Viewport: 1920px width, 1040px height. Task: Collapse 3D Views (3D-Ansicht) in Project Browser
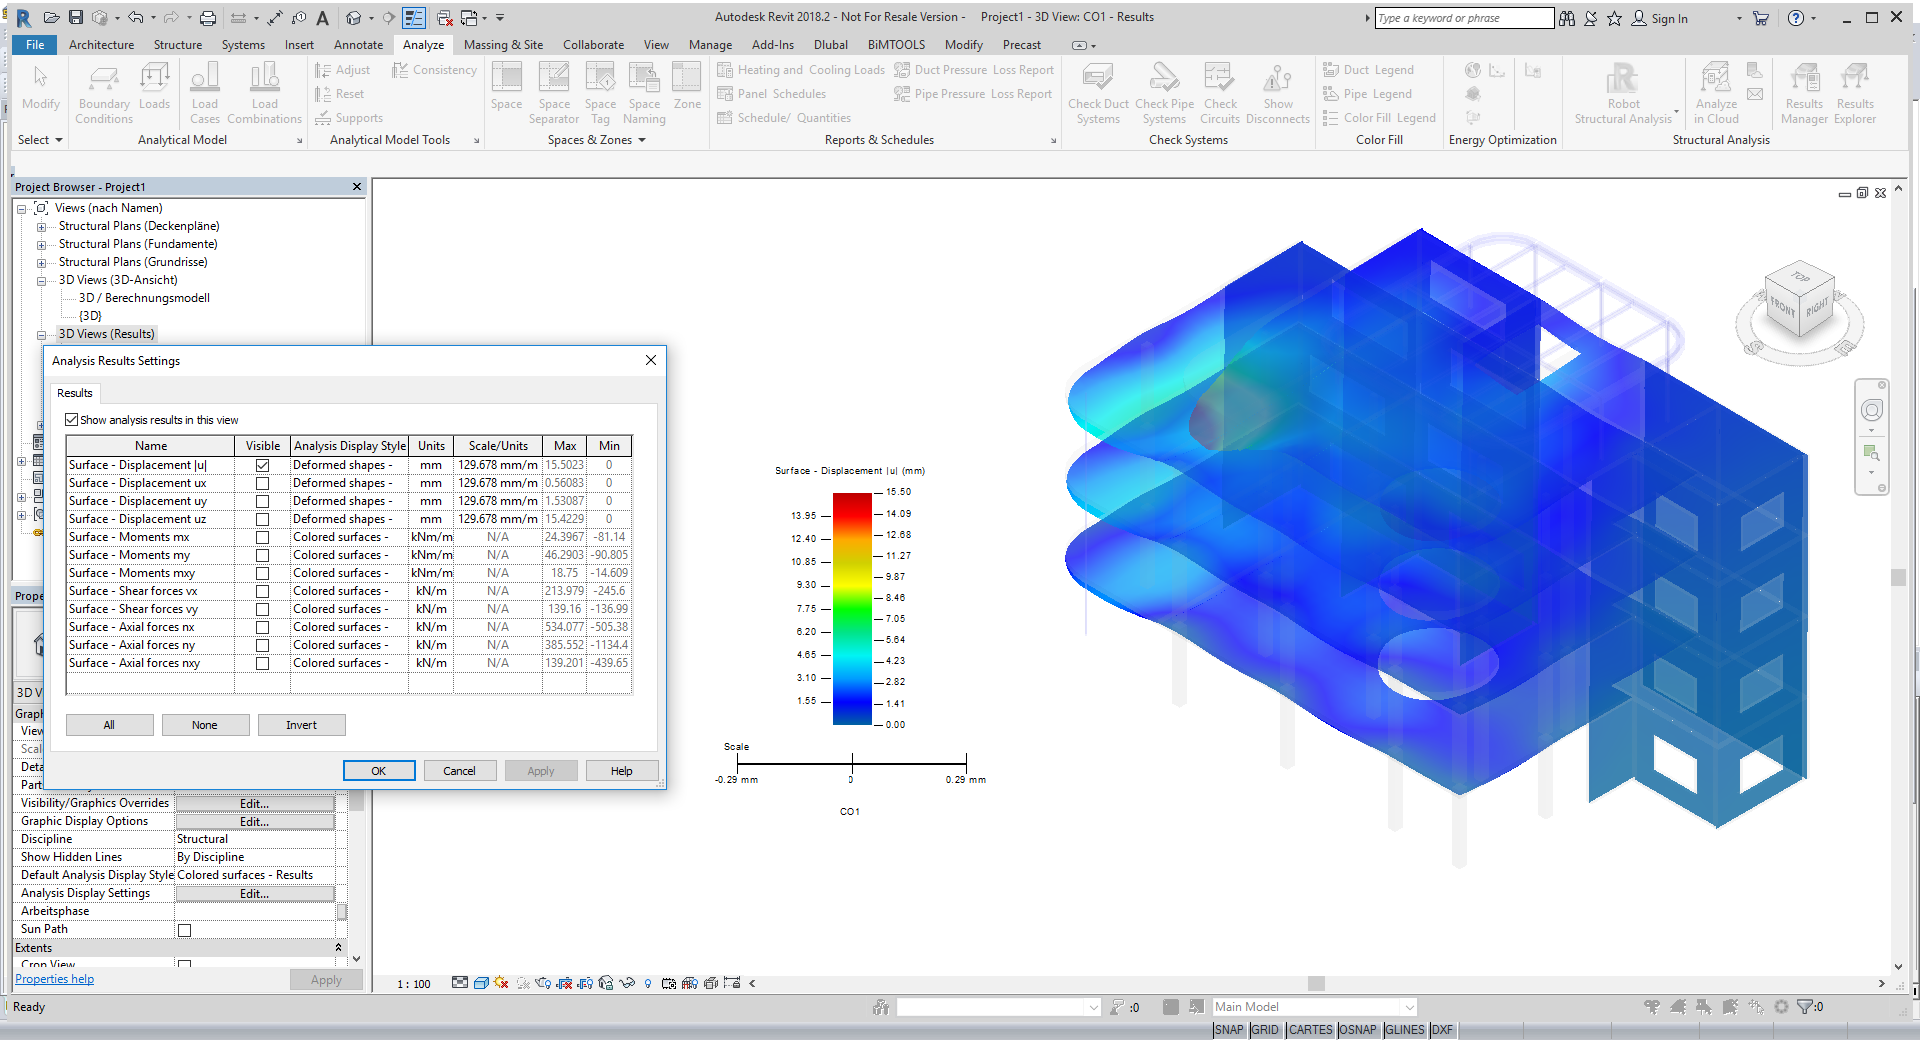(x=40, y=280)
